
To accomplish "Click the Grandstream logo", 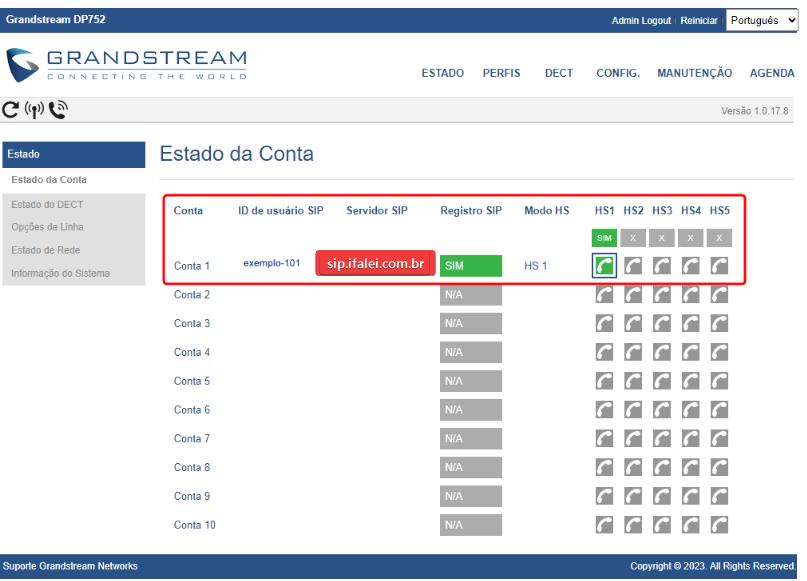I will [126, 65].
